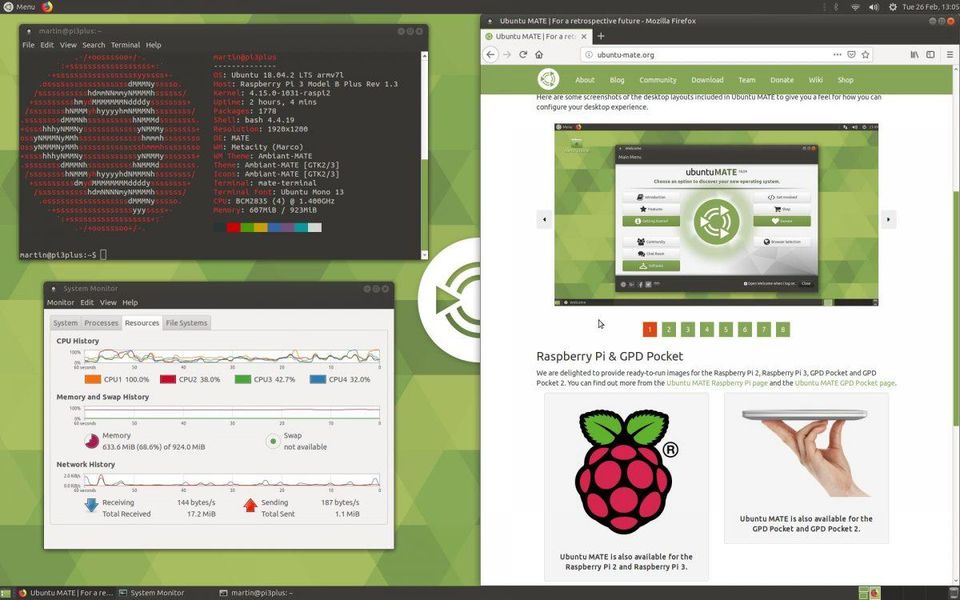The height and width of the screenshot is (600, 960).
Task: Open System Monitor's Monitor menu
Action: [x=61, y=302]
